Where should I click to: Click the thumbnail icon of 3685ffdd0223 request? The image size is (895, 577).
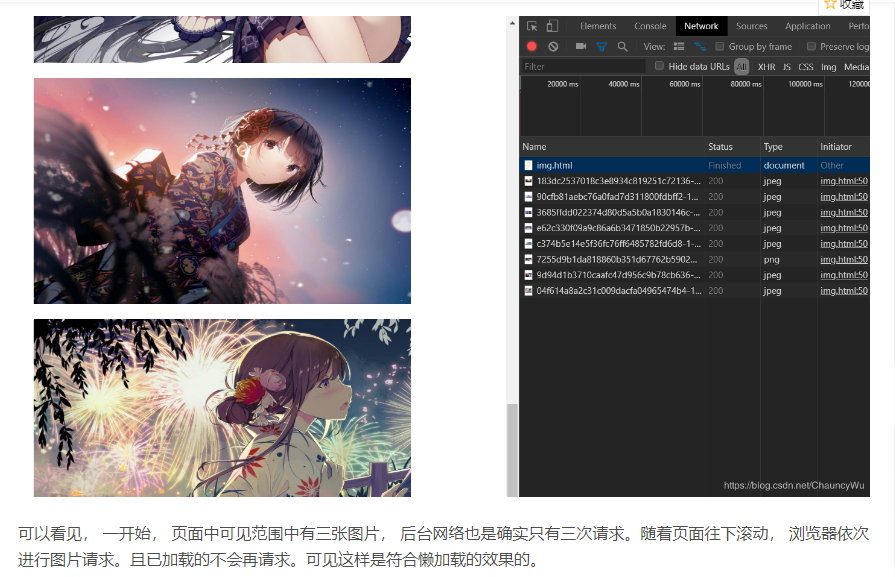coord(529,212)
